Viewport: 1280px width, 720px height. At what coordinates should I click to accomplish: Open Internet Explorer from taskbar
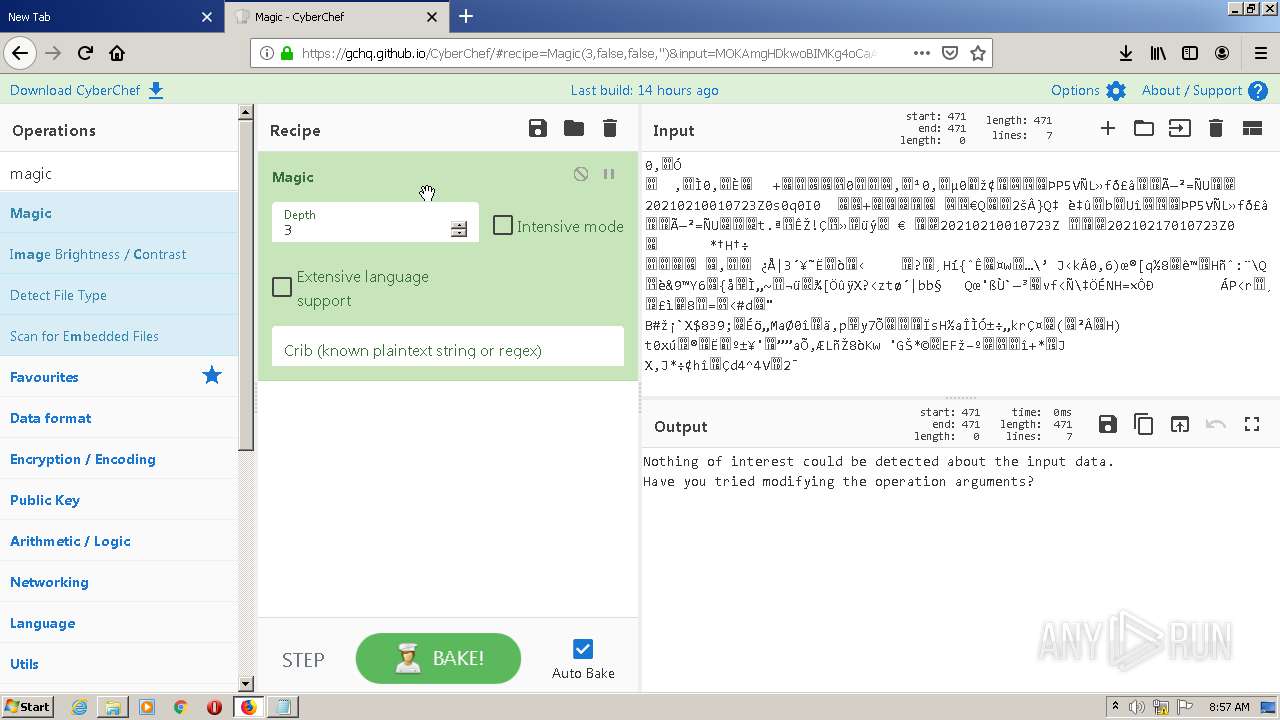79,707
